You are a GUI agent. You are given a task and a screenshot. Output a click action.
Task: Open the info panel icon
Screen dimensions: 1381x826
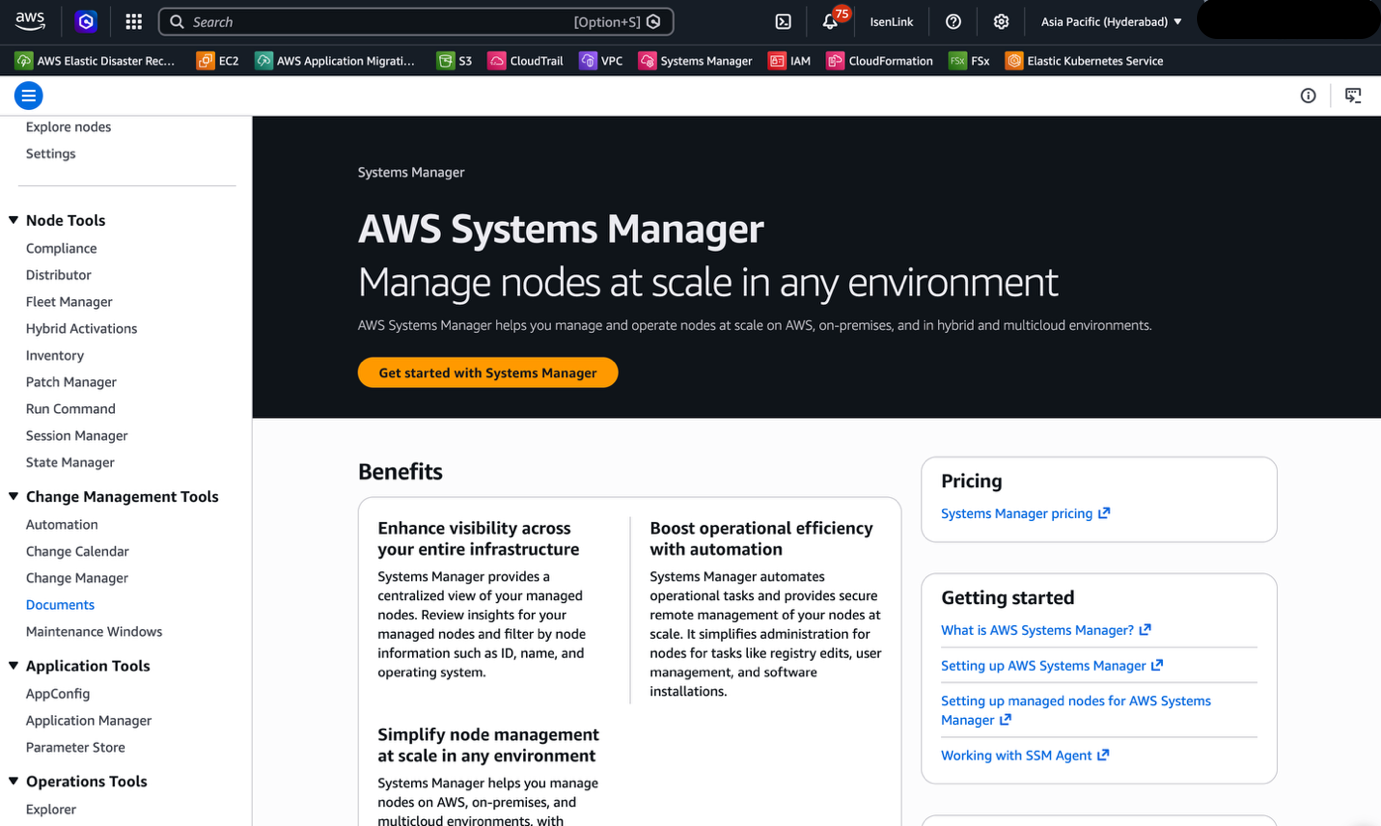[1308, 95]
